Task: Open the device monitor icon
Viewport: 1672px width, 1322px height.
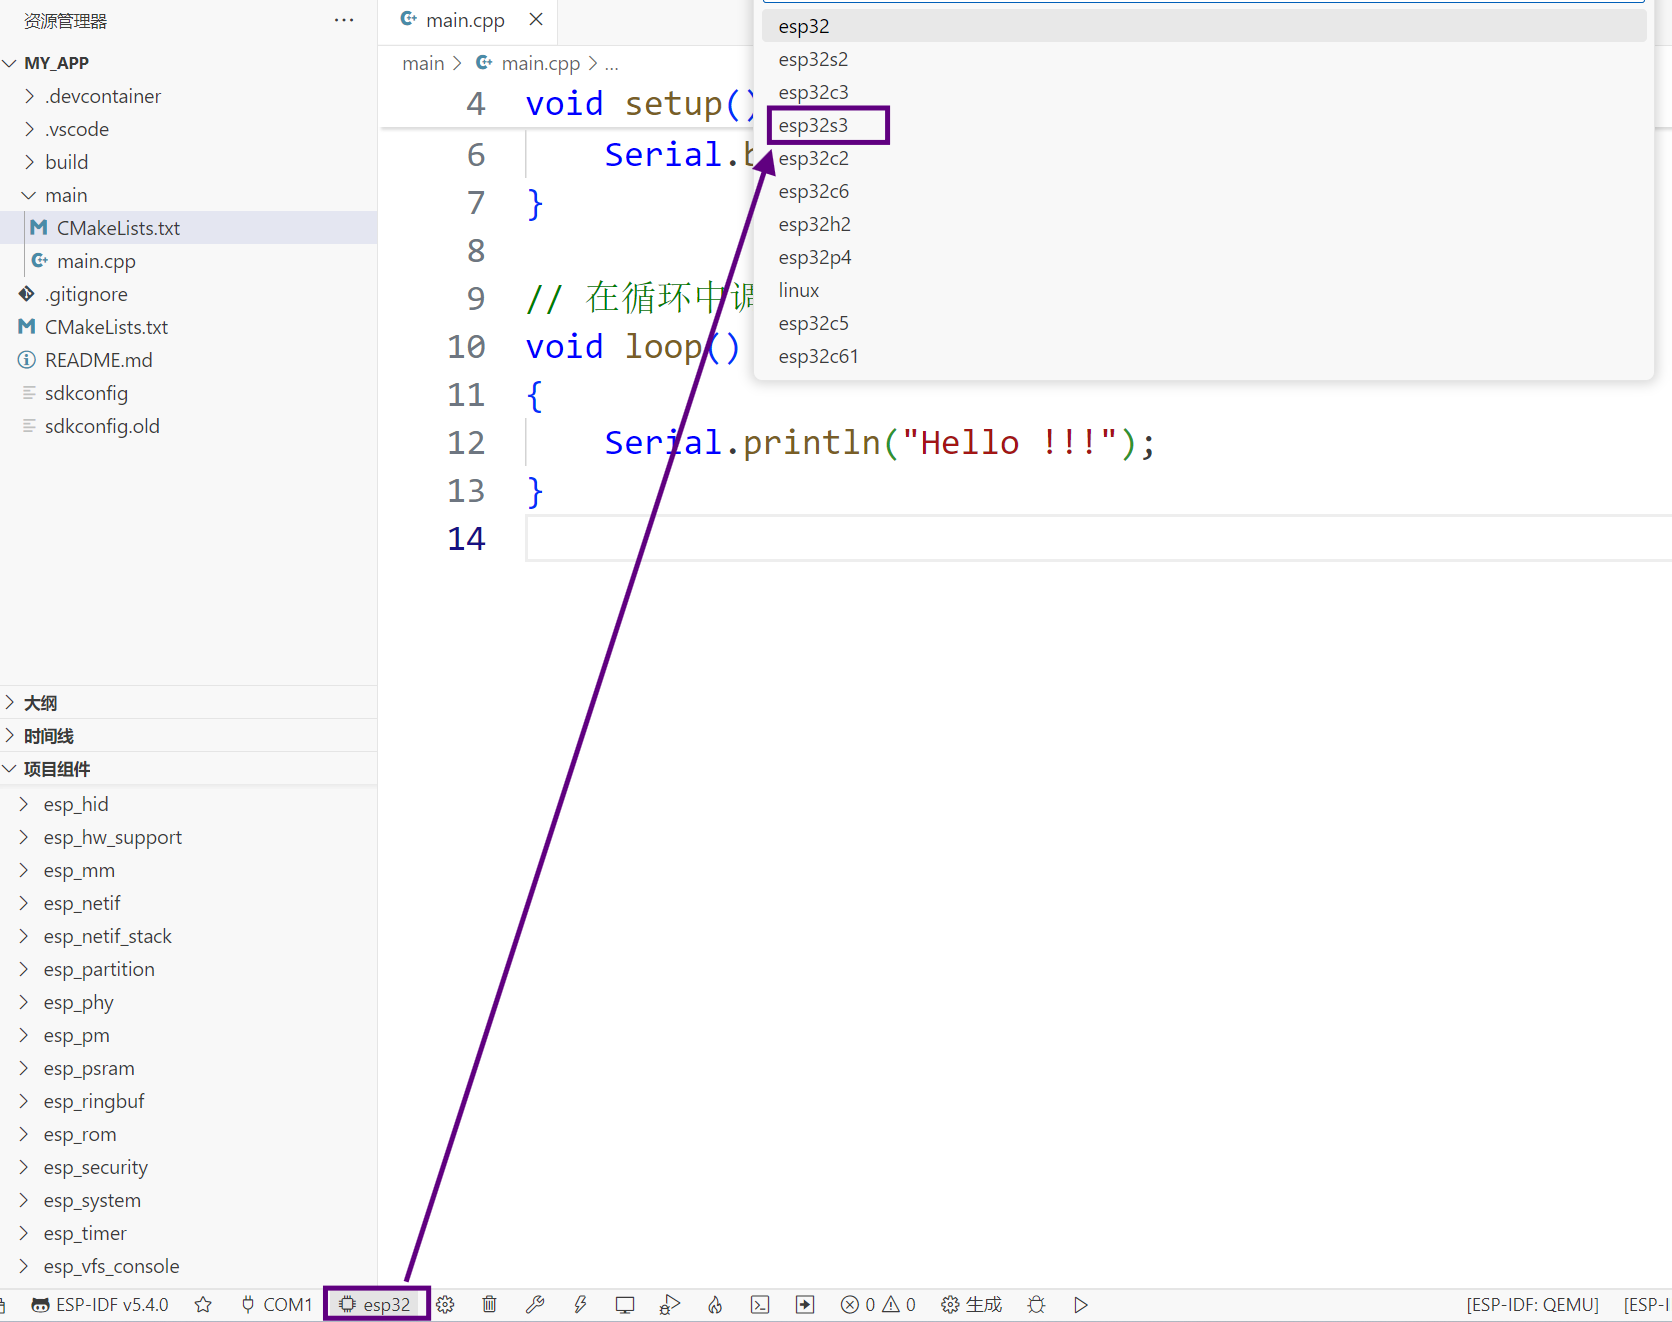Action: click(x=625, y=1304)
